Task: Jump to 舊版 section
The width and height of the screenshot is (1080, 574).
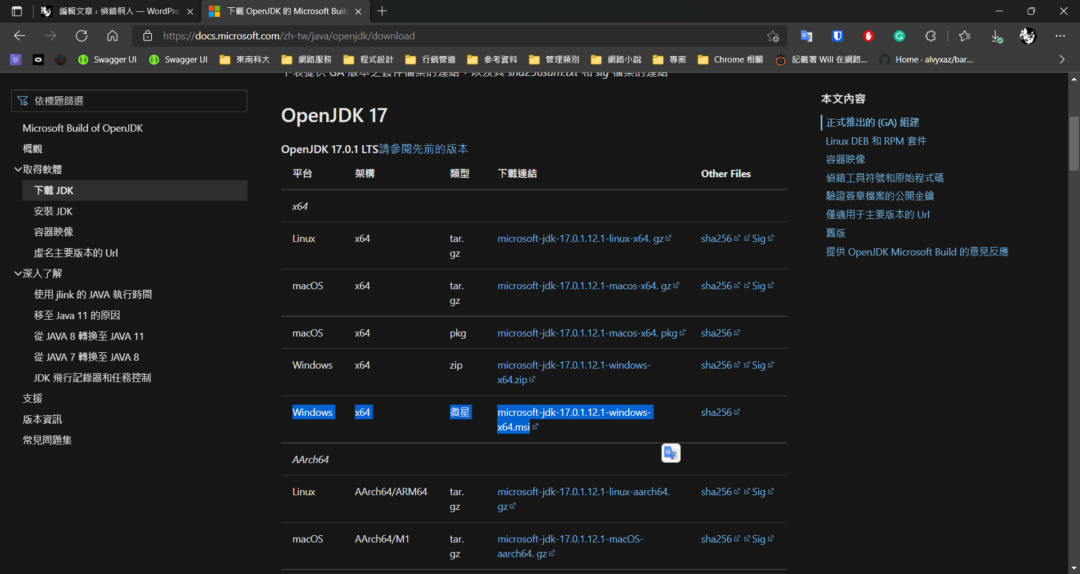Action: coord(835,234)
